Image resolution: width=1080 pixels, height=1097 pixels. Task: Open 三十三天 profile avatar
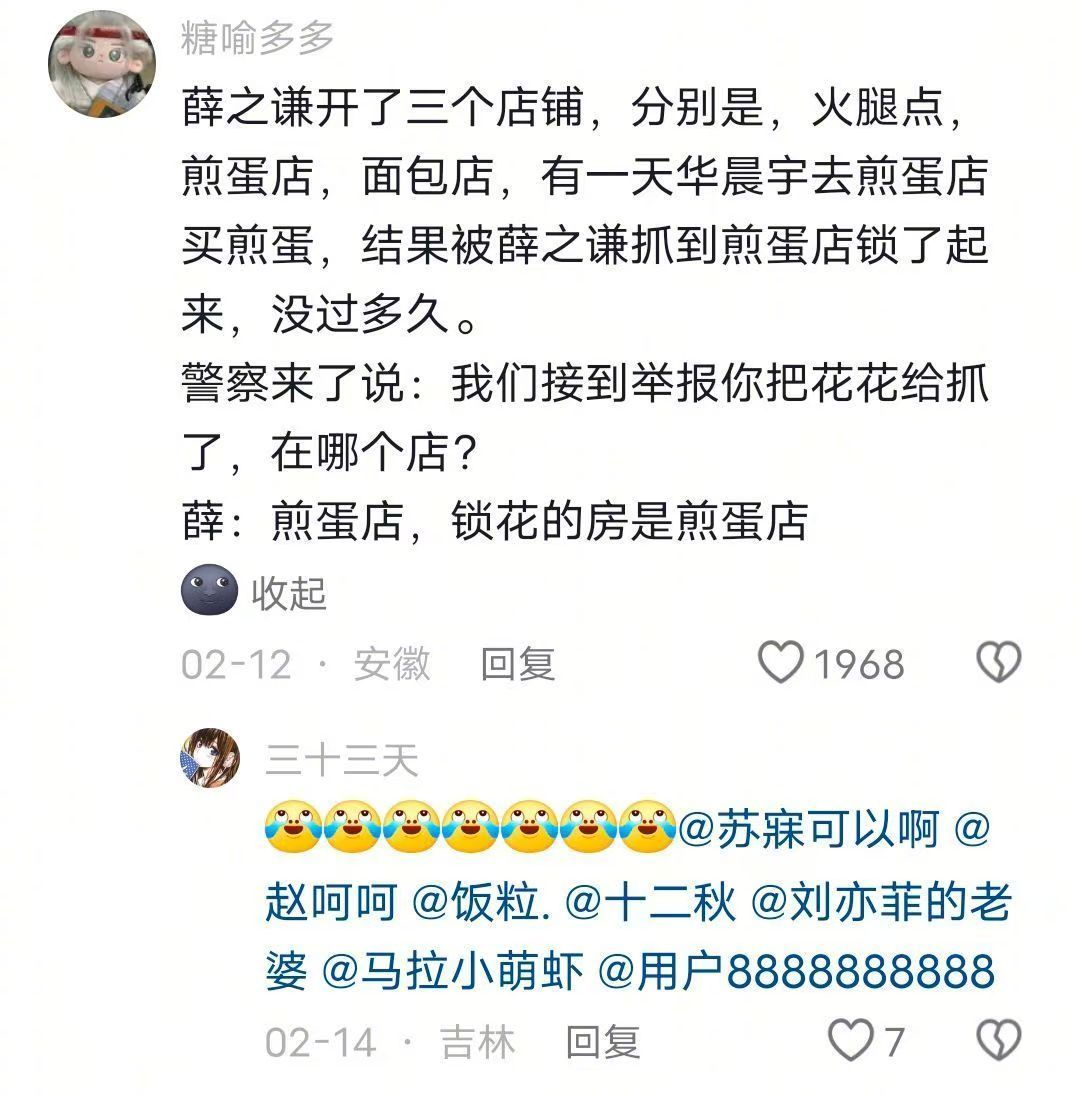pyautogui.click(x=211, y=758)
